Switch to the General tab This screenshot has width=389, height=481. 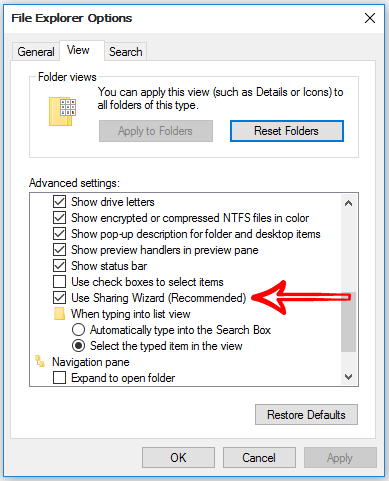[x=36, y=52]
